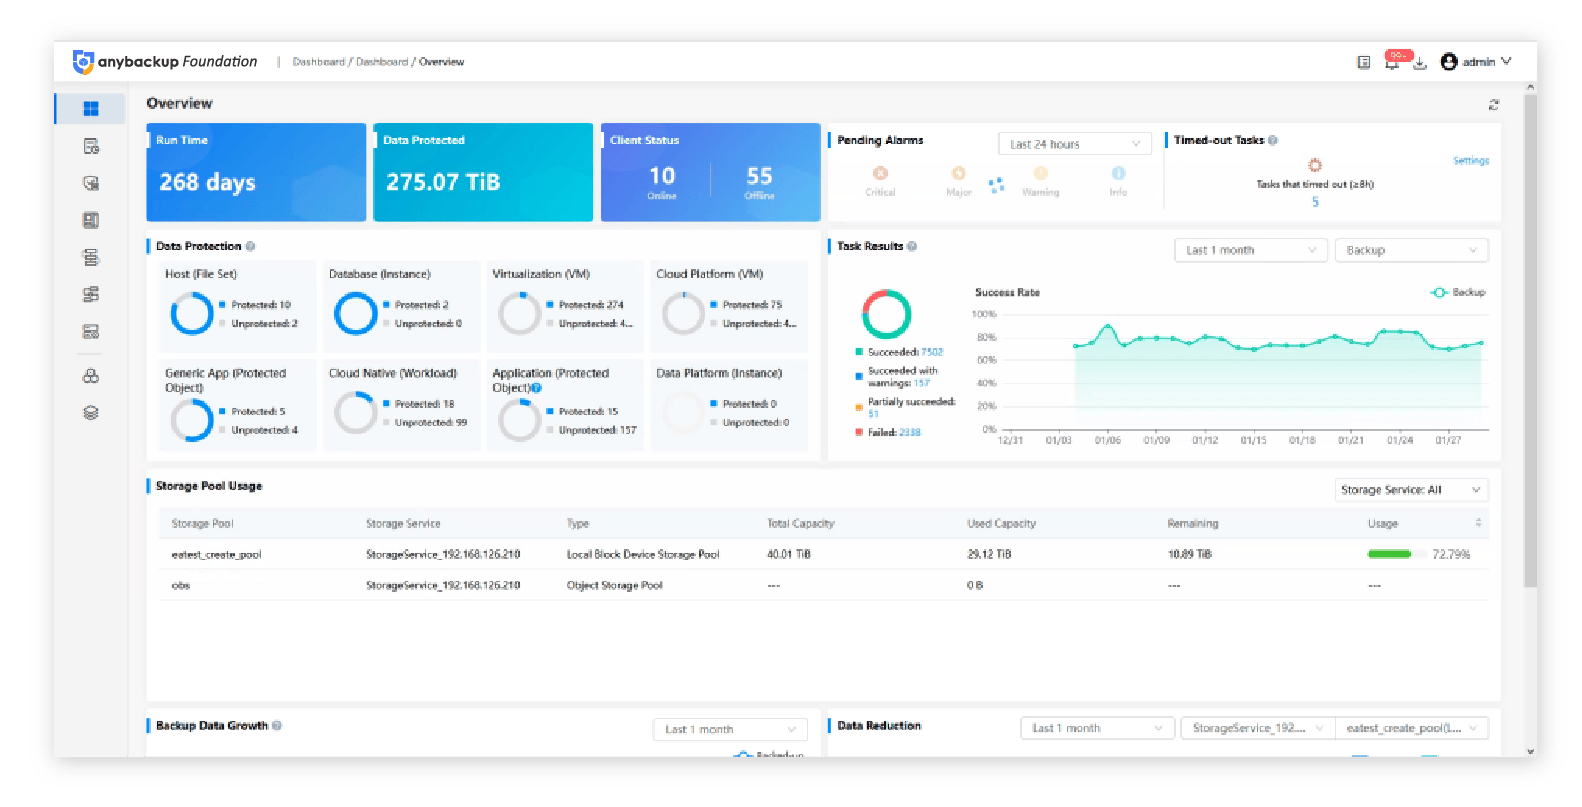Open the three-circles cluster sidebar icon

(x=91, y=376)
